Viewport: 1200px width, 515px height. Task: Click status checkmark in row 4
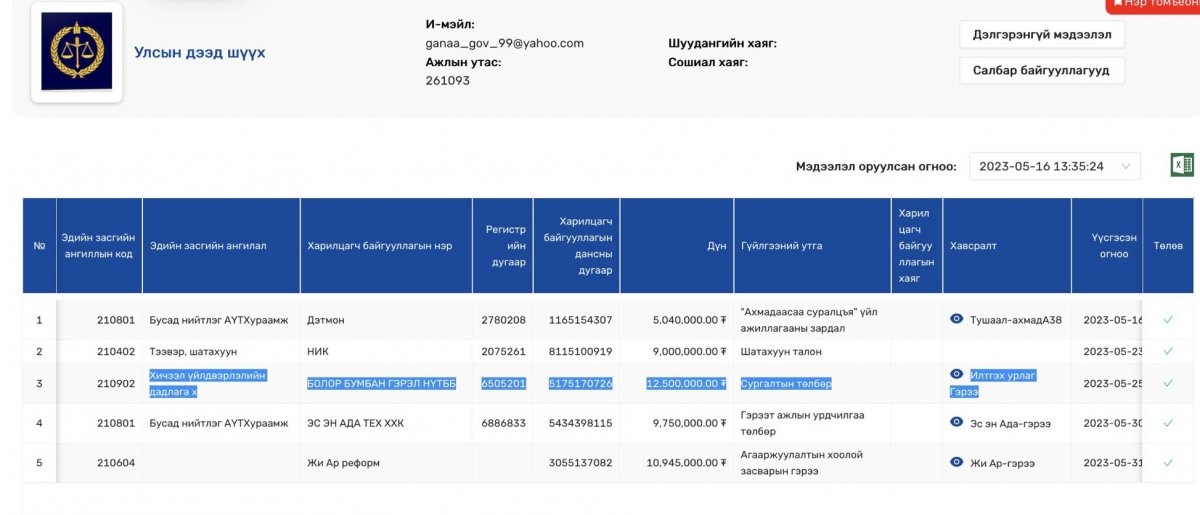[1167, 423]
